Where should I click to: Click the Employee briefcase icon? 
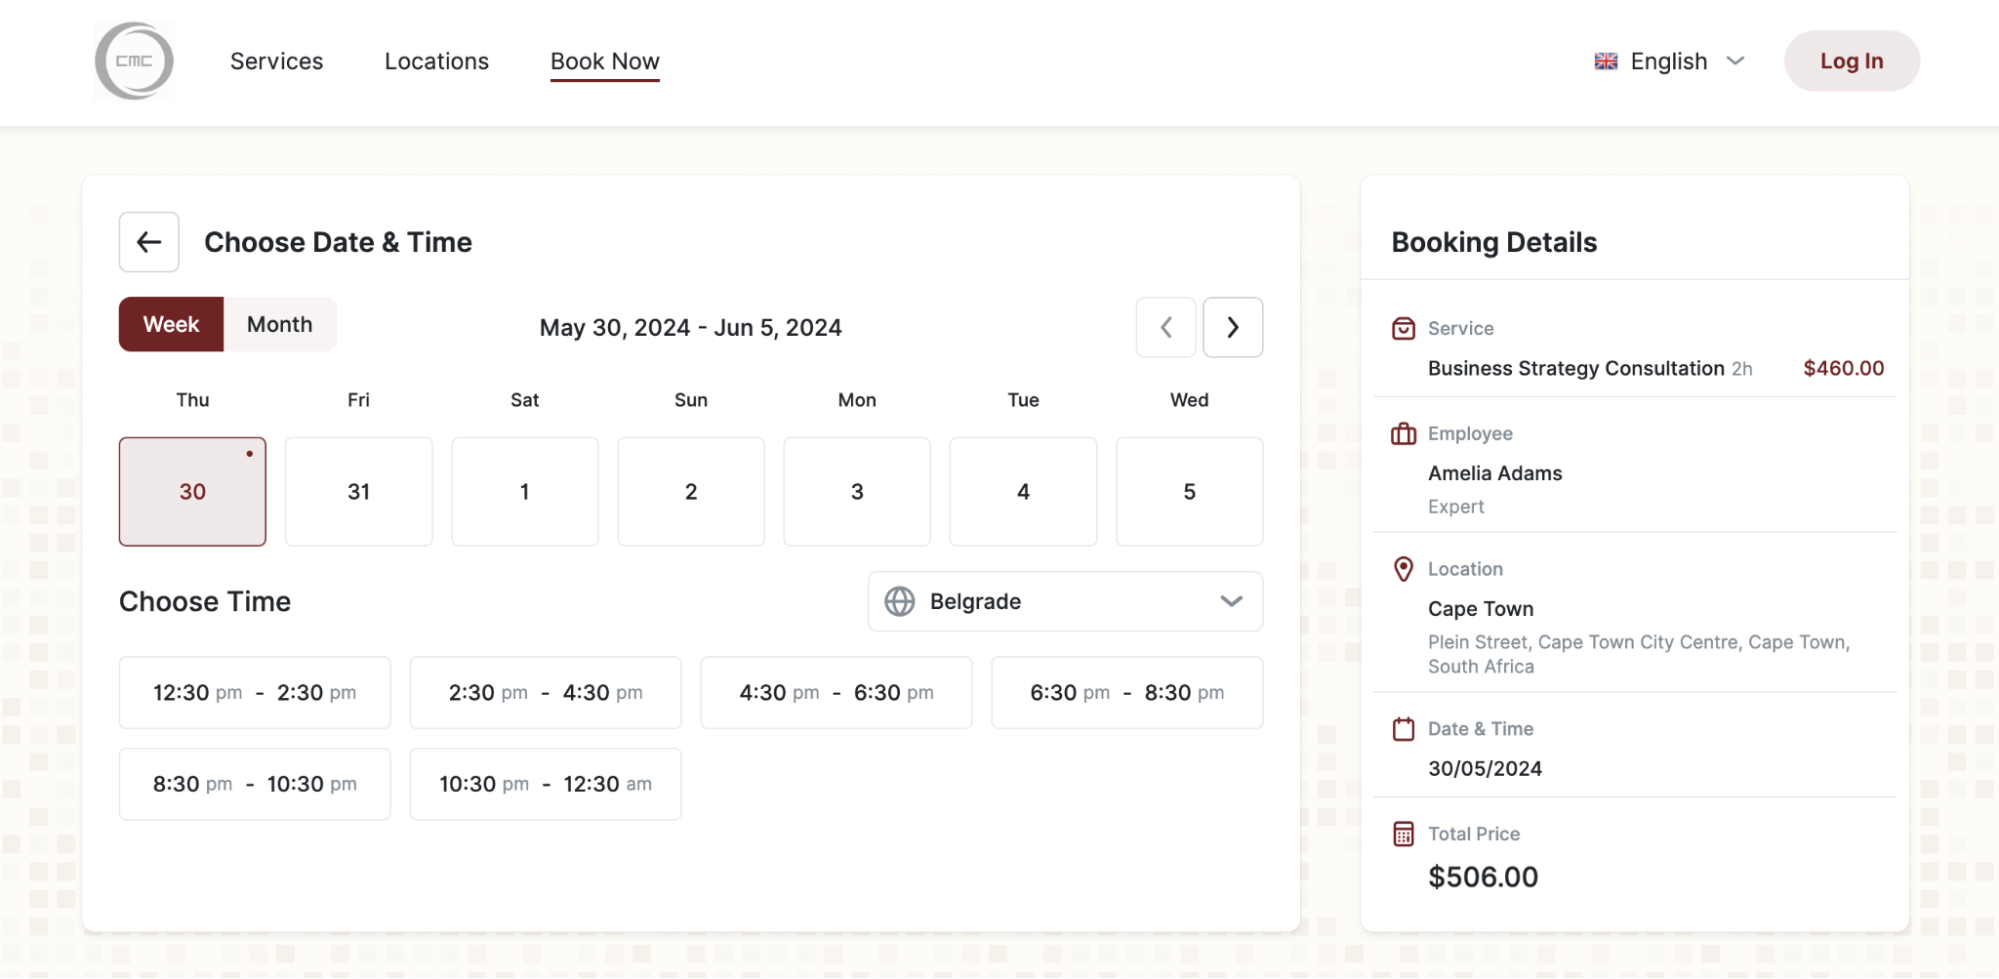coord(1404,434)
